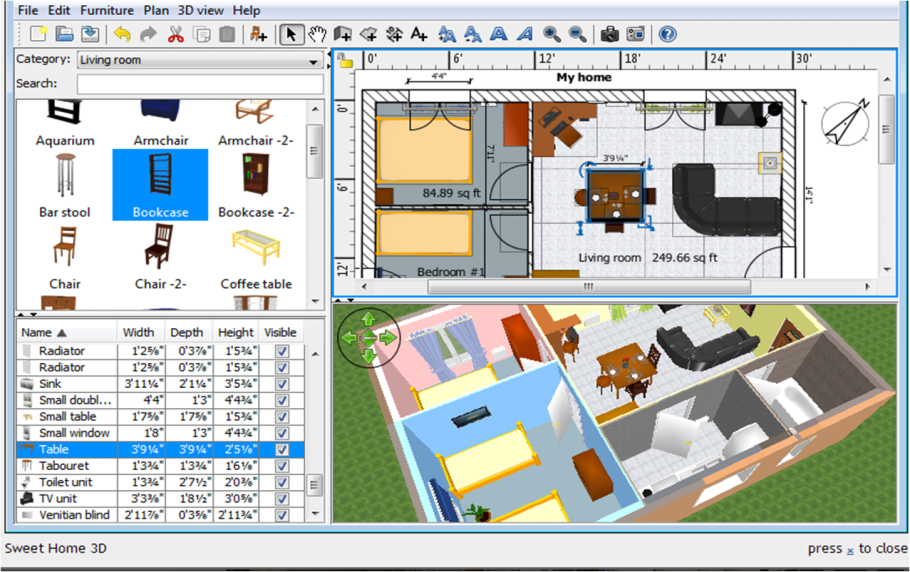Click the Cut scissors icon

(x=176, y=35)
